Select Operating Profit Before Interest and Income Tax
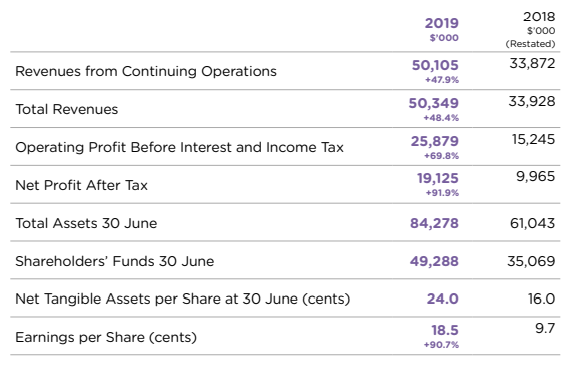572x378 pixels. pos(179,147)
